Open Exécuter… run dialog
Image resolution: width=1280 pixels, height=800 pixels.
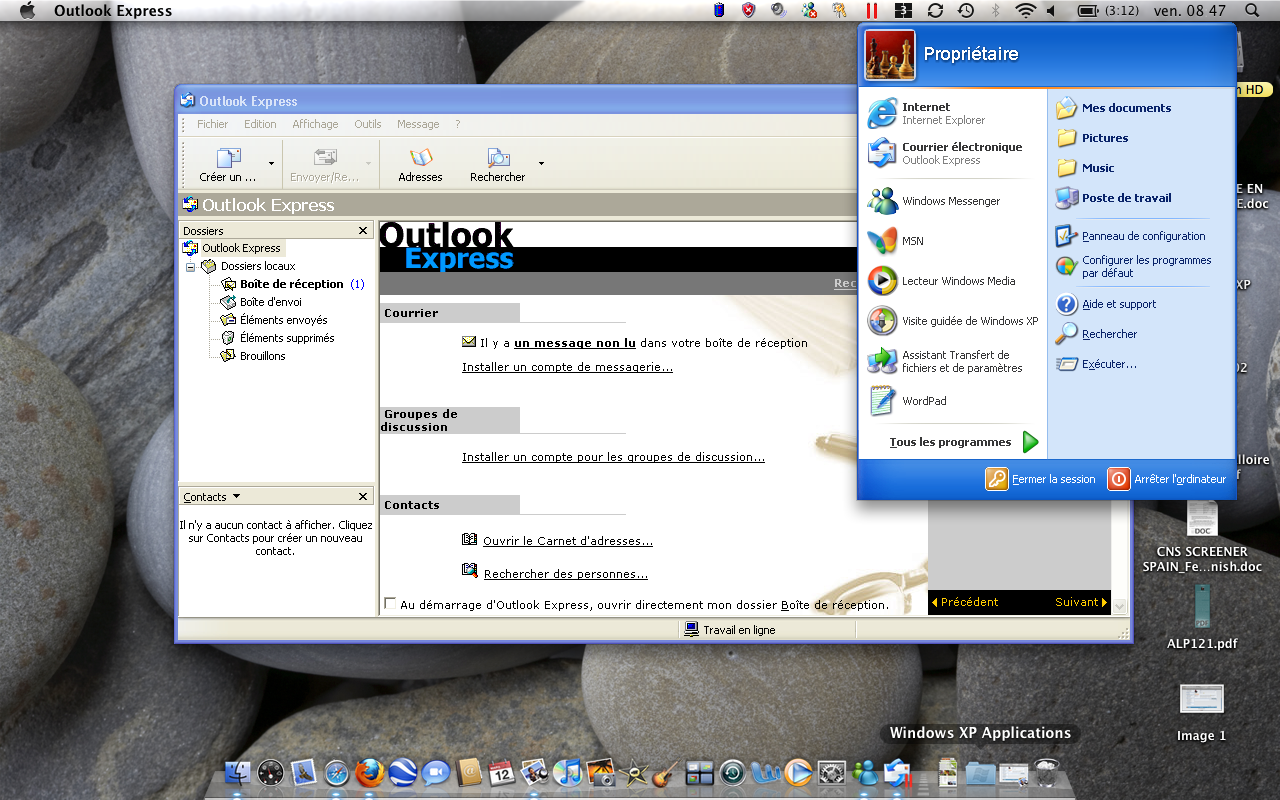1096,364
